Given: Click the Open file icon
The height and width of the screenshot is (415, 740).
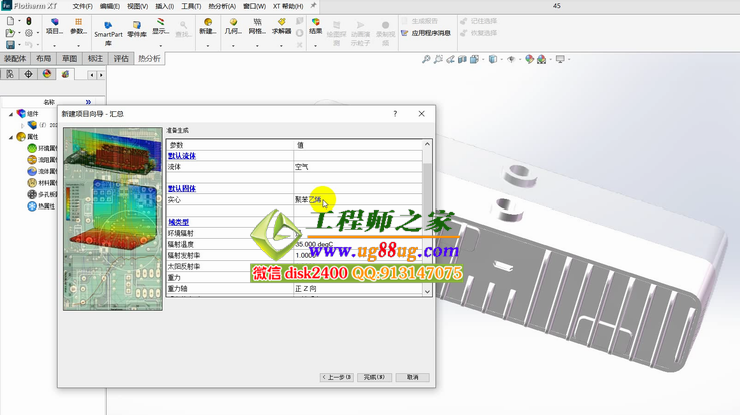Looking at the screenshot, I should point(10,33).
